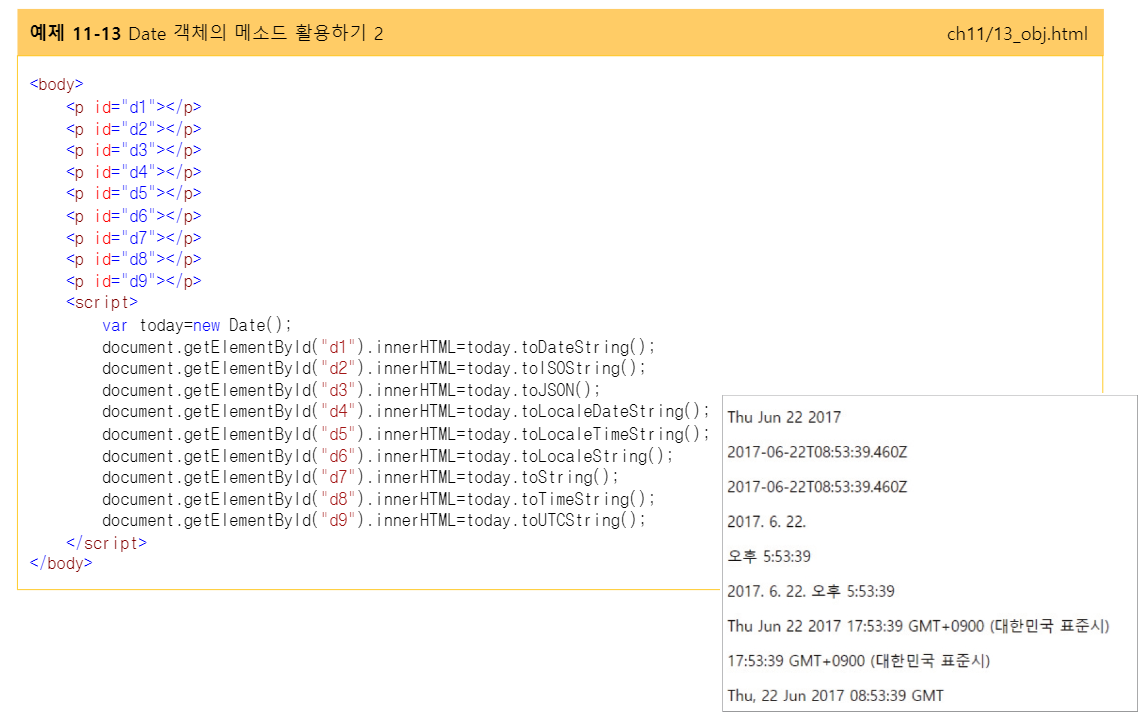
Task: Click the toTimeString() code line
Action: click(x=378, y=499)
